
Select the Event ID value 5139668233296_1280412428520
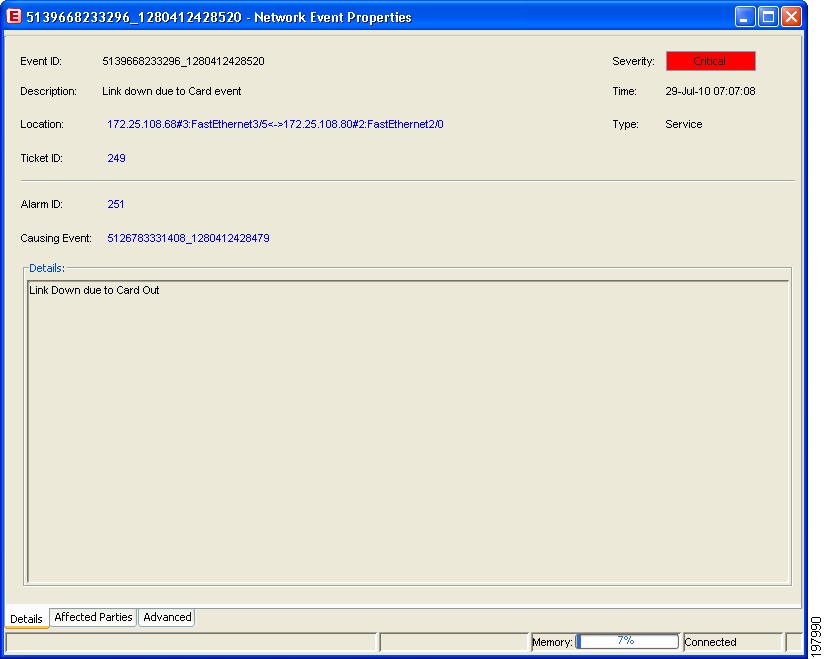(183, 61)
